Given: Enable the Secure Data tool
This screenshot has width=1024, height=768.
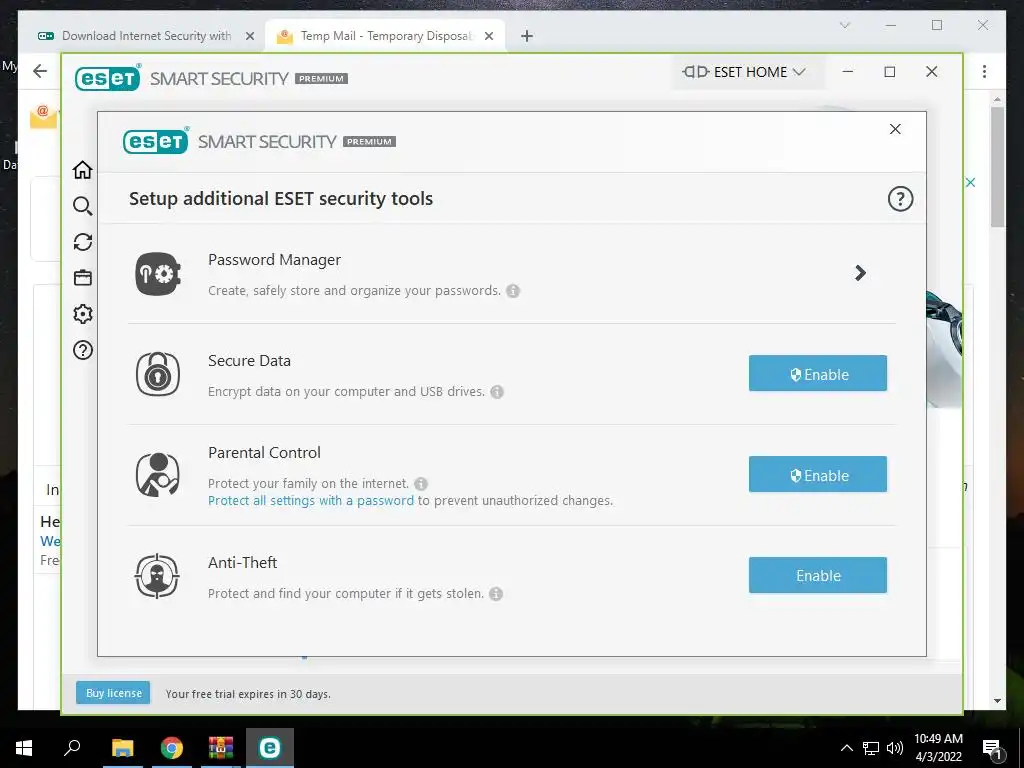Looking at the screenshot, I should click(x=818, y=374).
